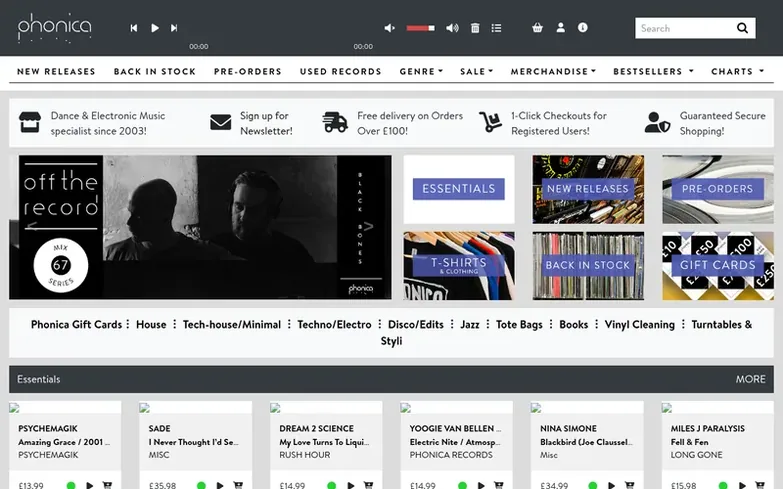
Task: Open New Releases in the navigation bar
Action: click(56, 71)
